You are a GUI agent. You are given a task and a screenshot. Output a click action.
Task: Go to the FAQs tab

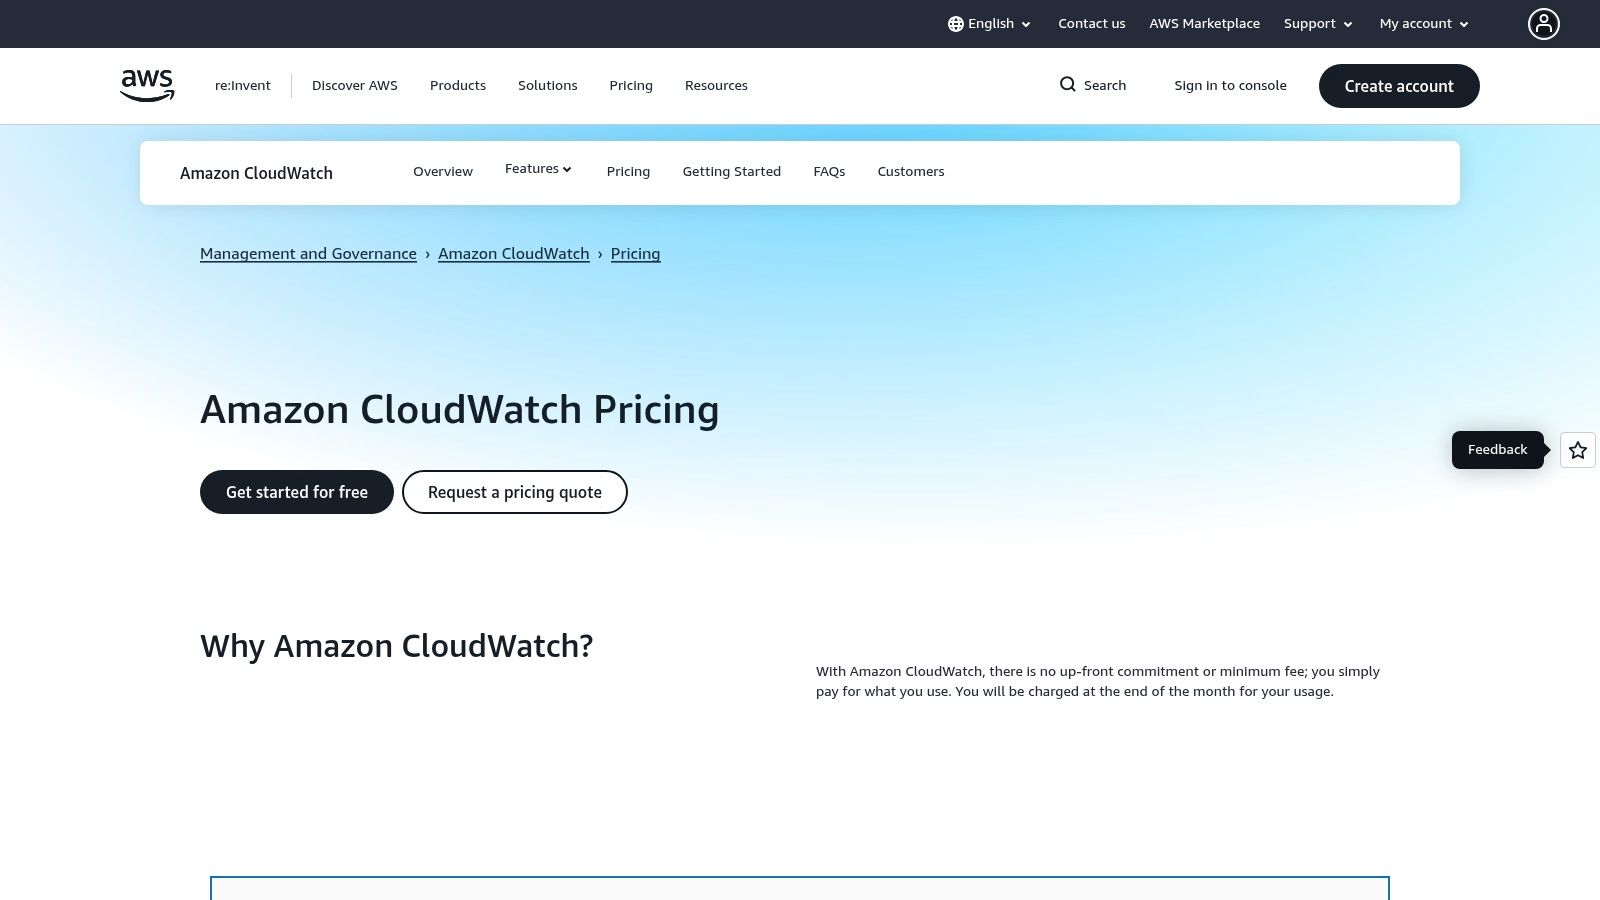(829, 172)
